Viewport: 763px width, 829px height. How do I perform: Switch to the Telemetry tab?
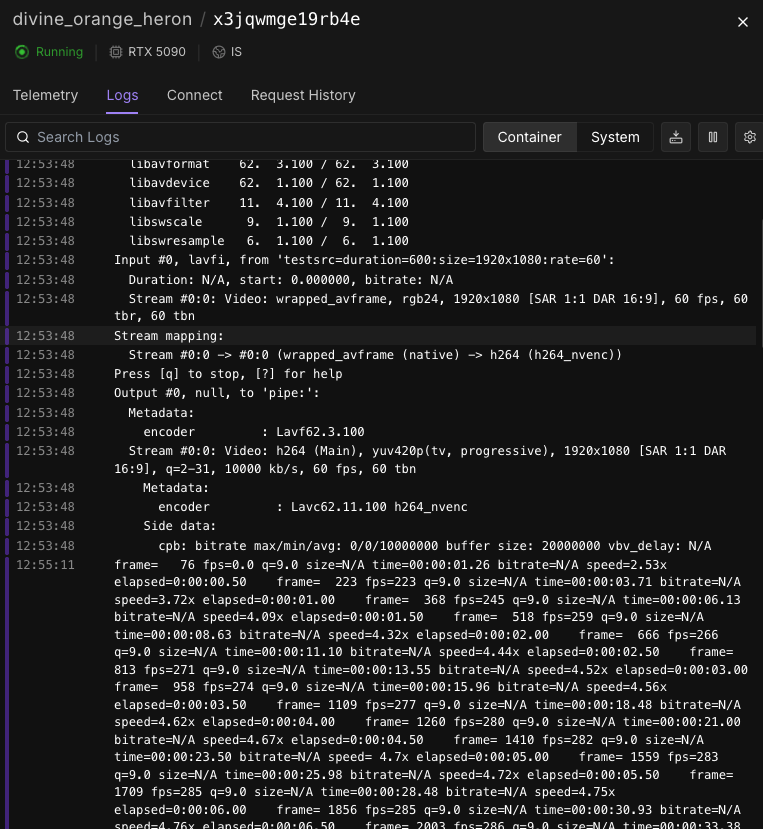click(45, 95)
